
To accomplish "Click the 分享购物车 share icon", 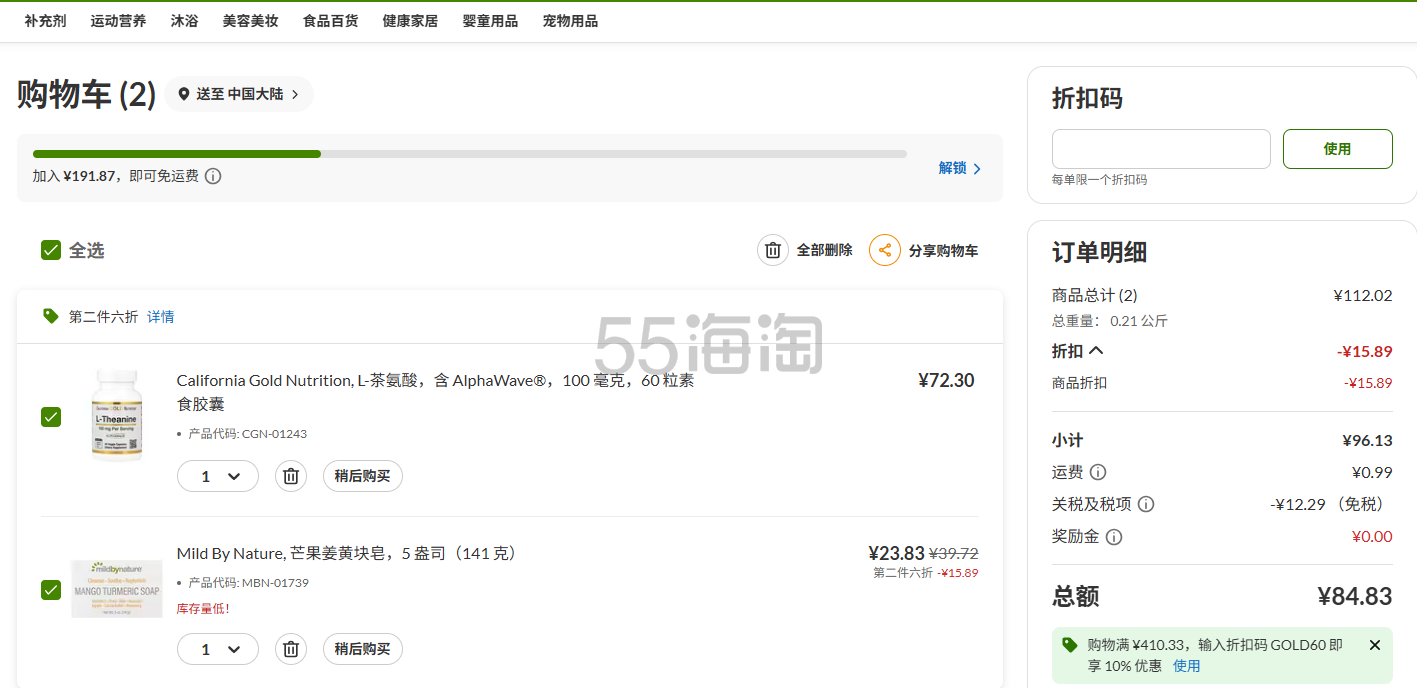I will click(885, 250).
